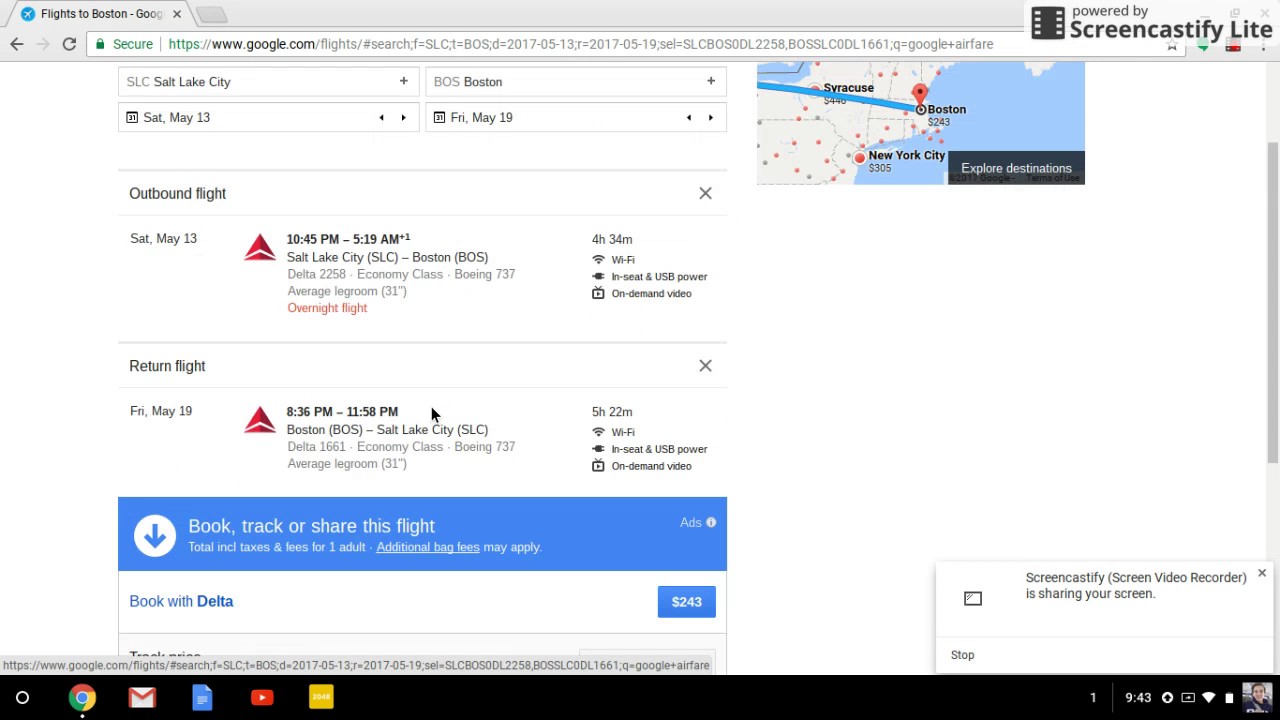This screenshot has height=720, width=1280.
Task: Click the Boston map pin marker
Action: (920, 97)
